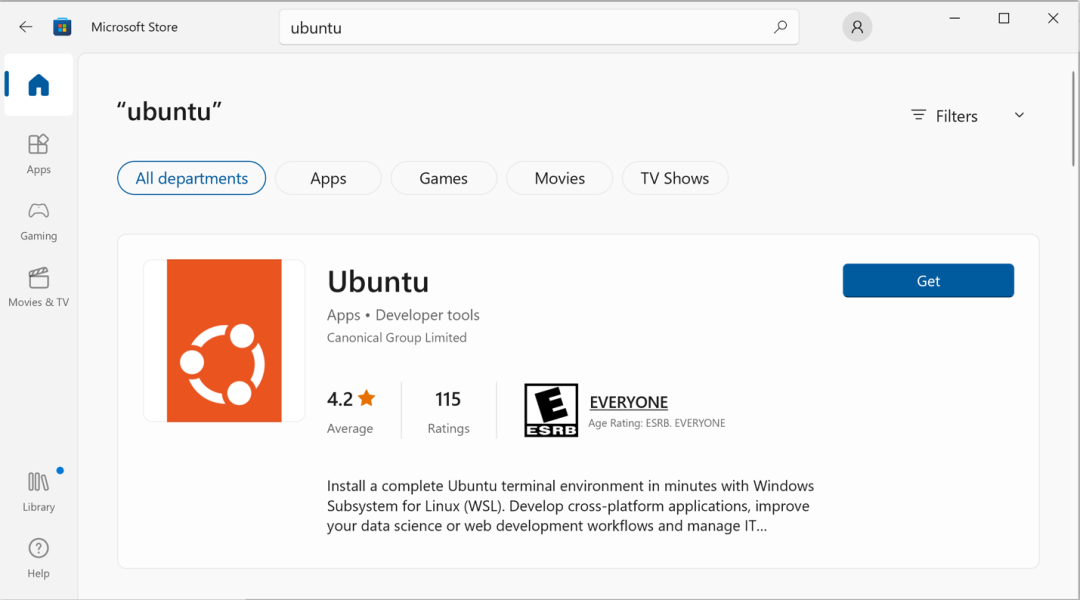Open the Filters options
The image size is (1080, 600).
tap(944, 116)
